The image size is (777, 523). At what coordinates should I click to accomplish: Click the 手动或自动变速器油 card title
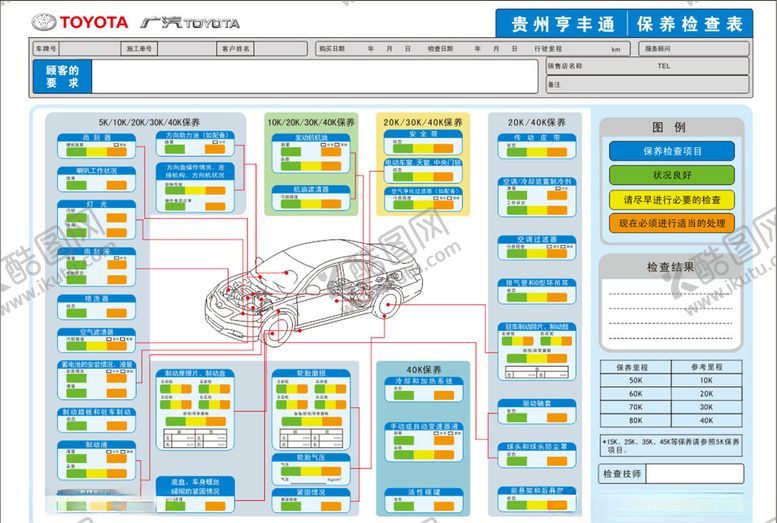(x=424, y=426)
